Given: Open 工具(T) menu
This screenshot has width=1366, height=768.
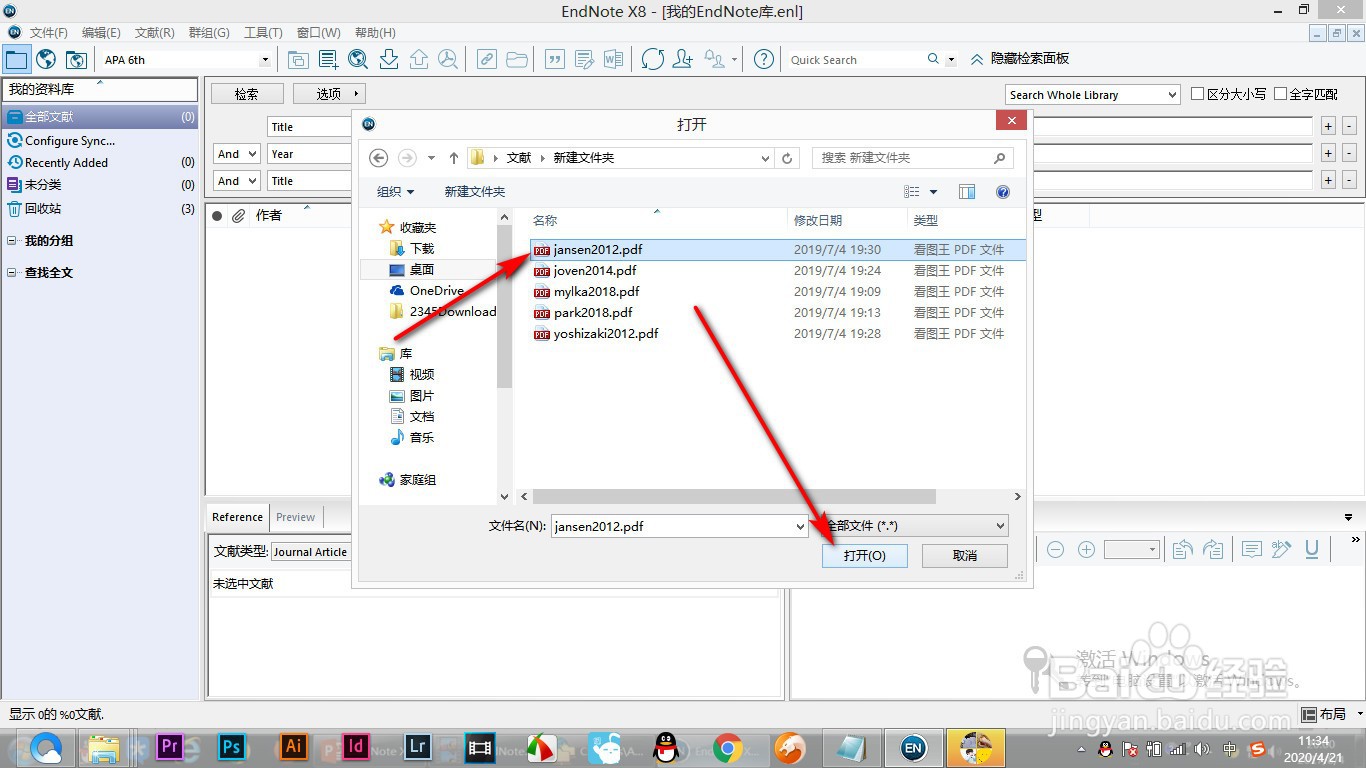Looking at the screenshot, I should tap(263, 33).
